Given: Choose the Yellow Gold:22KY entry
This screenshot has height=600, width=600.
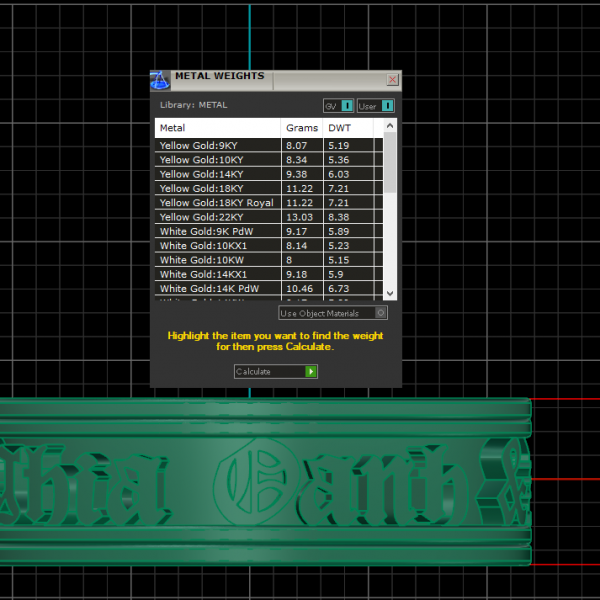Looking at the screenshot, I should click(x=217, y=217).
